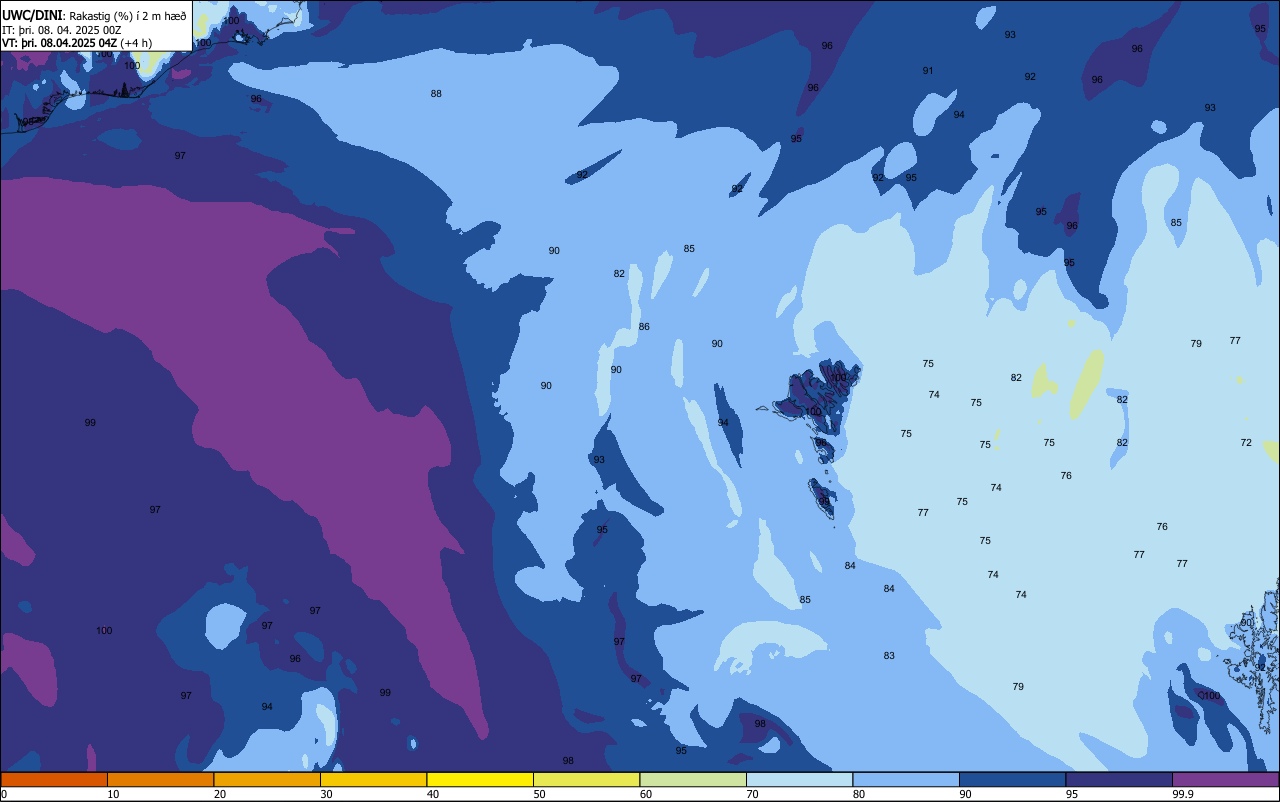
Task: Select the map value '72'
Action: pos(1246,442)
